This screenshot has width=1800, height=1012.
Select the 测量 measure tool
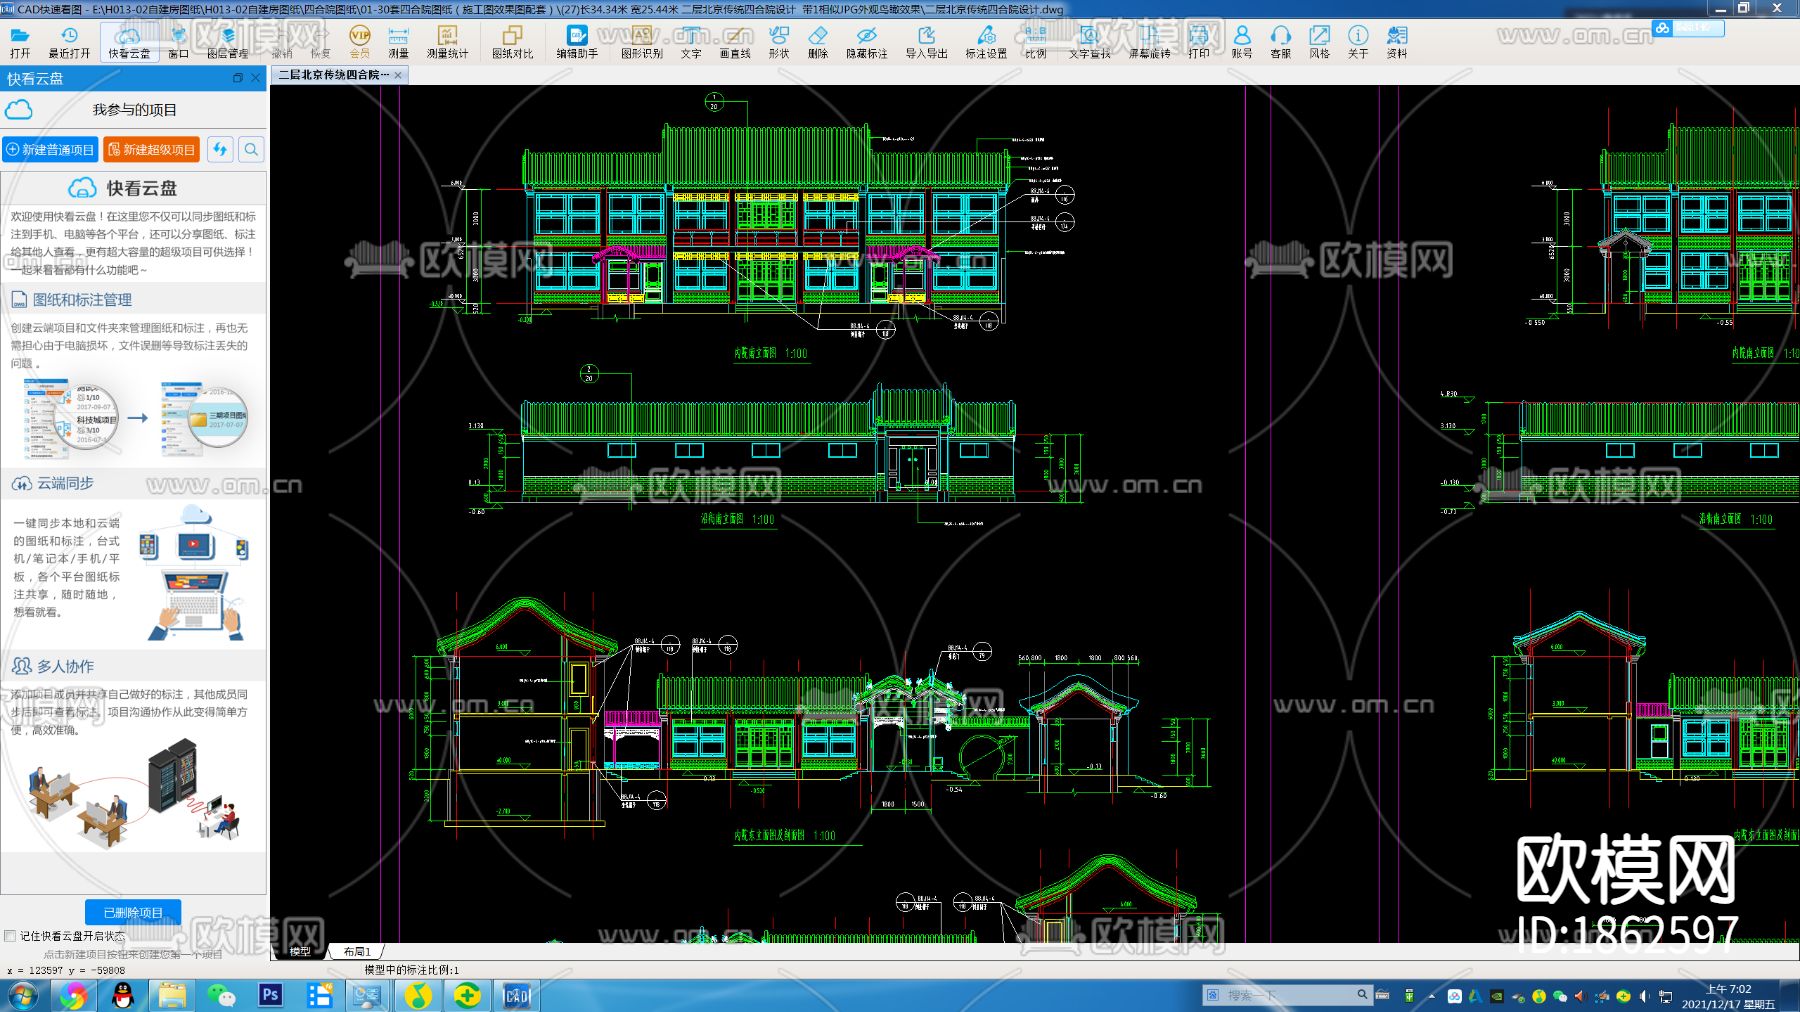pos(398,41)
